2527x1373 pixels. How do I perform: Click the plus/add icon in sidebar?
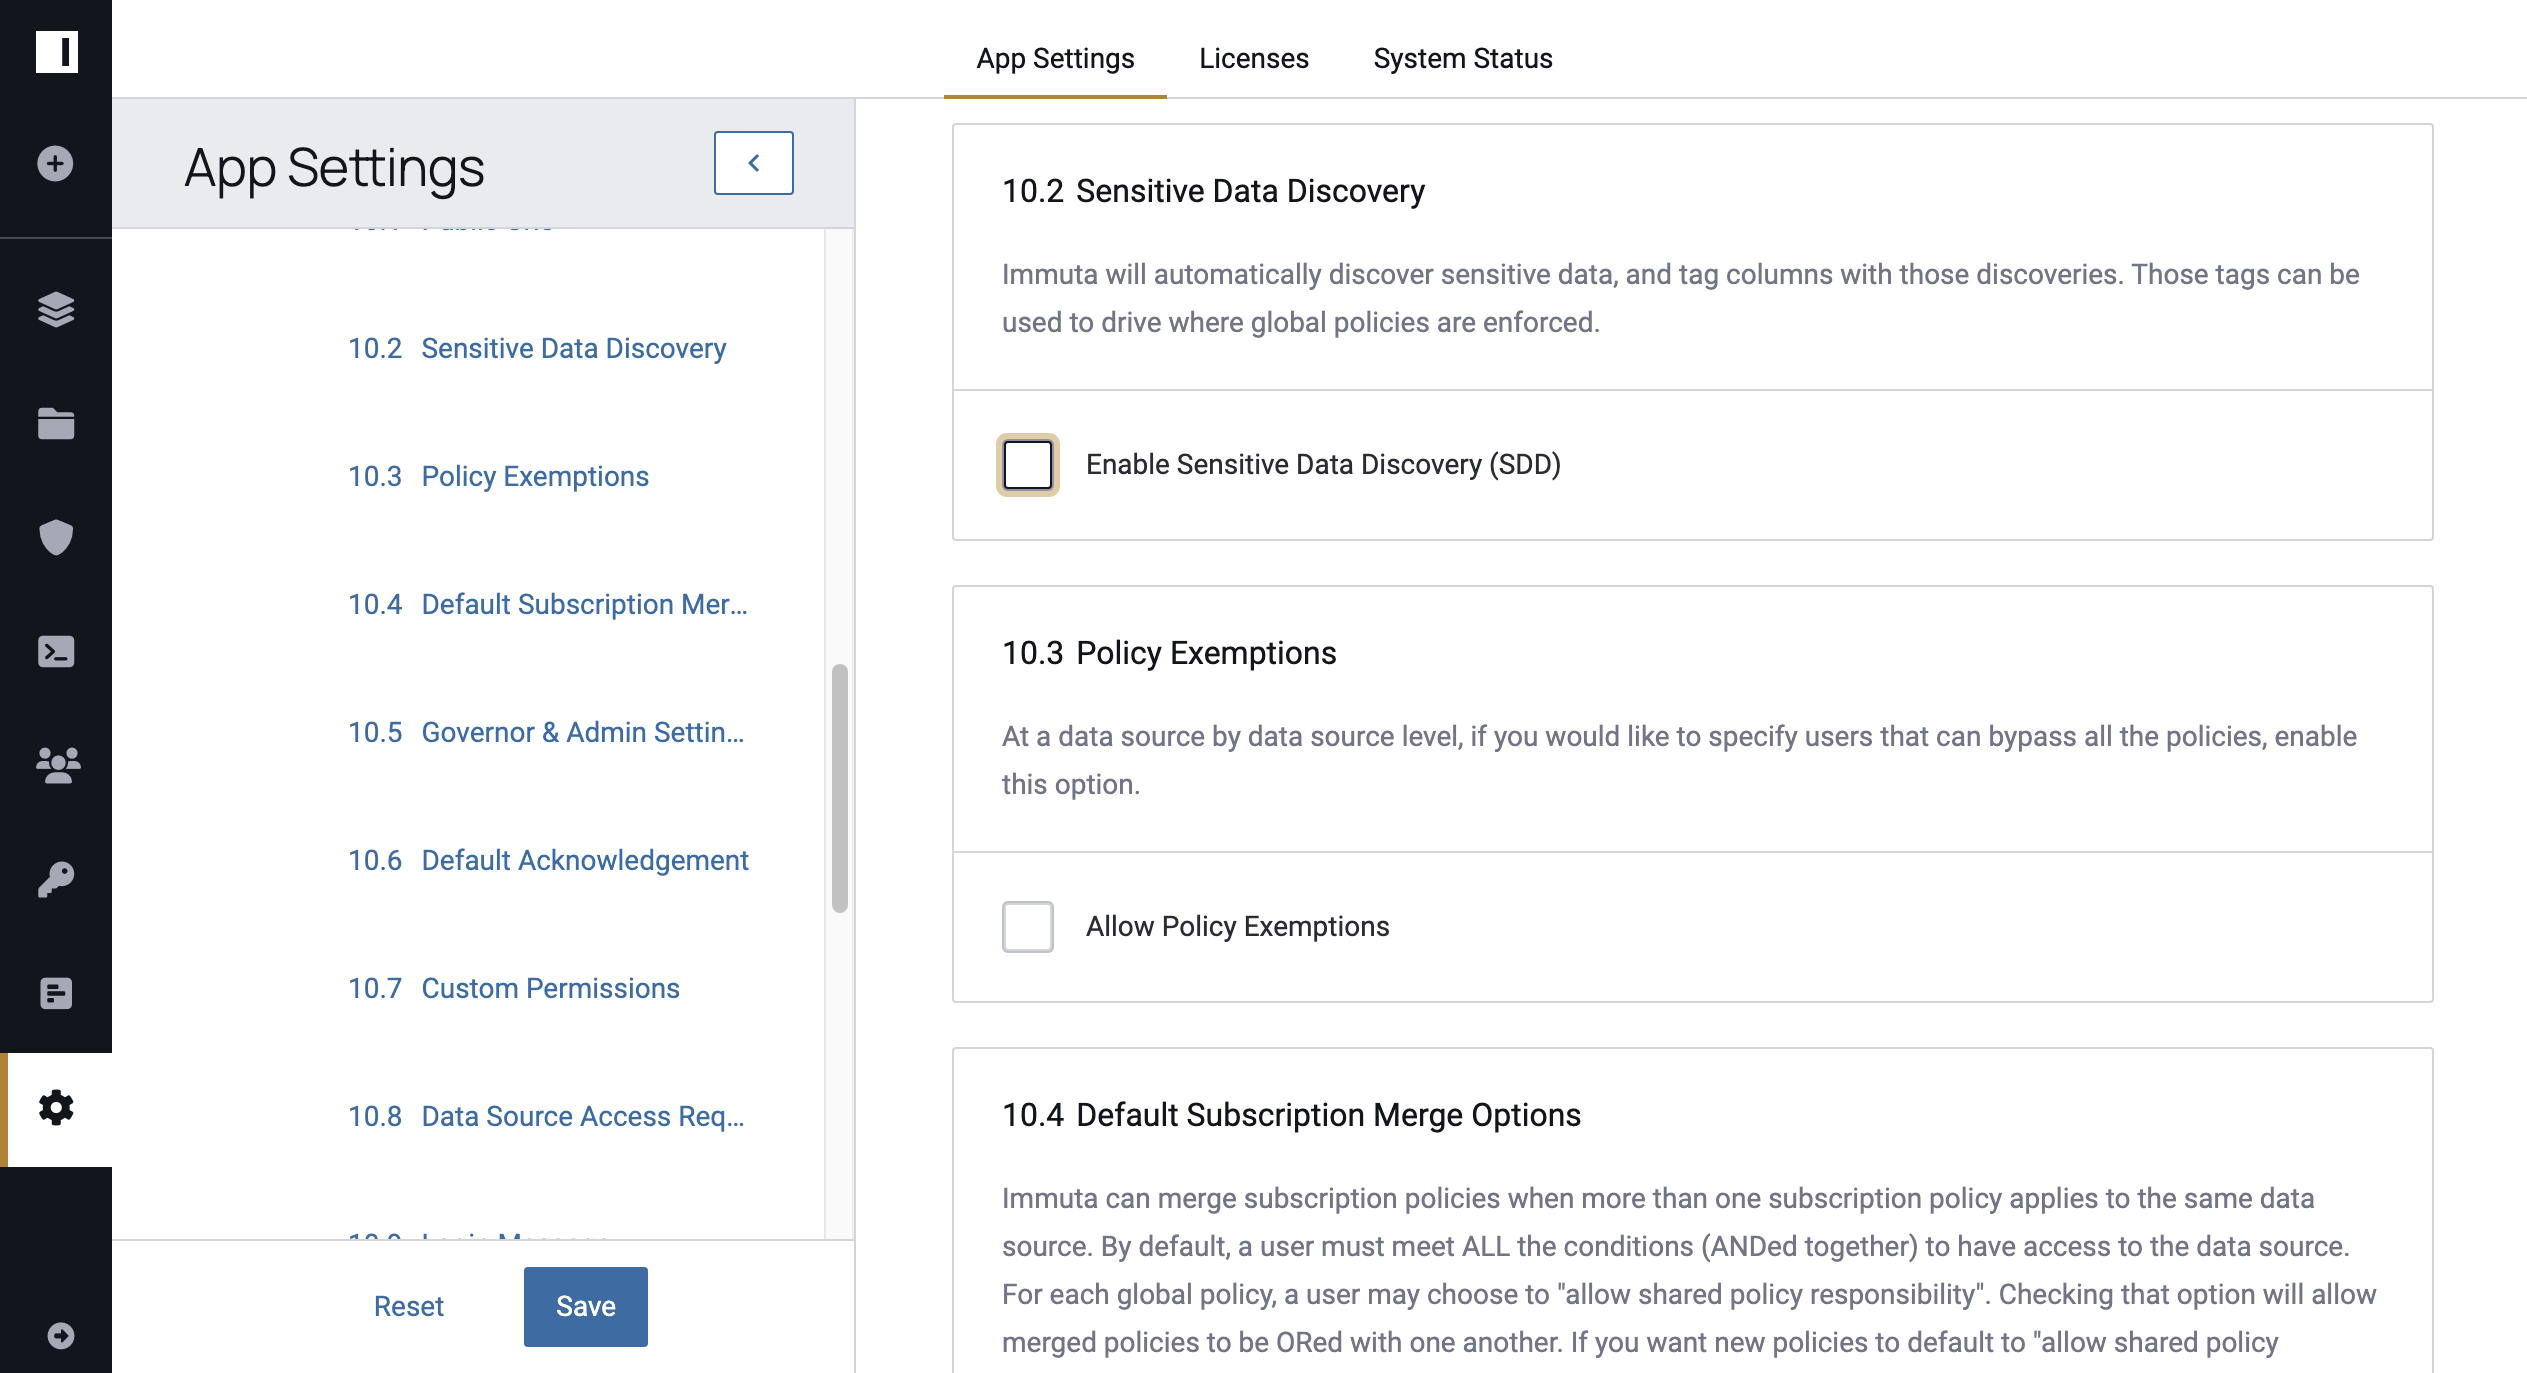tap(56, 164)
